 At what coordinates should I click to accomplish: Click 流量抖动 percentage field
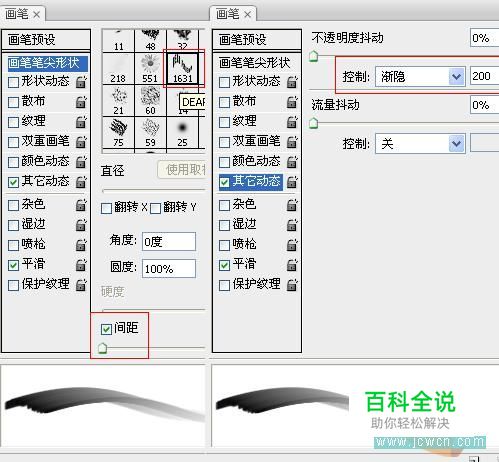coord(484,105)
